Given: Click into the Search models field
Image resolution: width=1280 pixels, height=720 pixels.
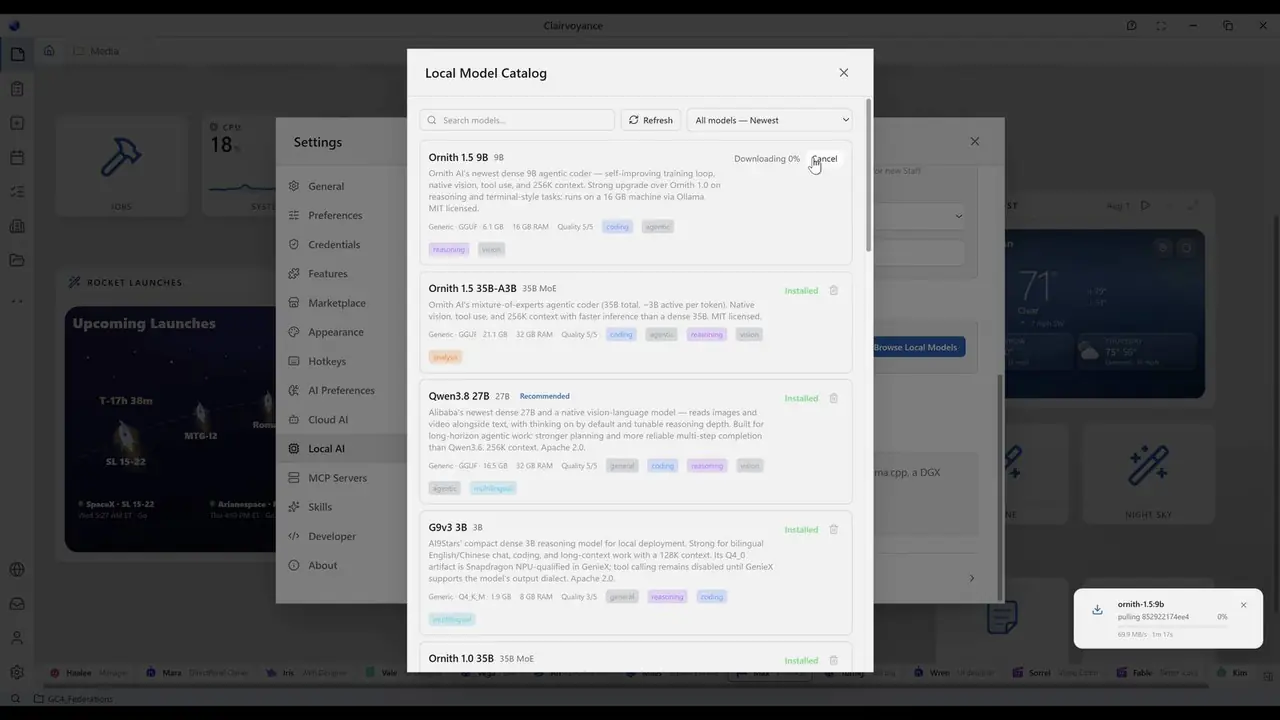Looking at the screenshot, I should (517, 120).
